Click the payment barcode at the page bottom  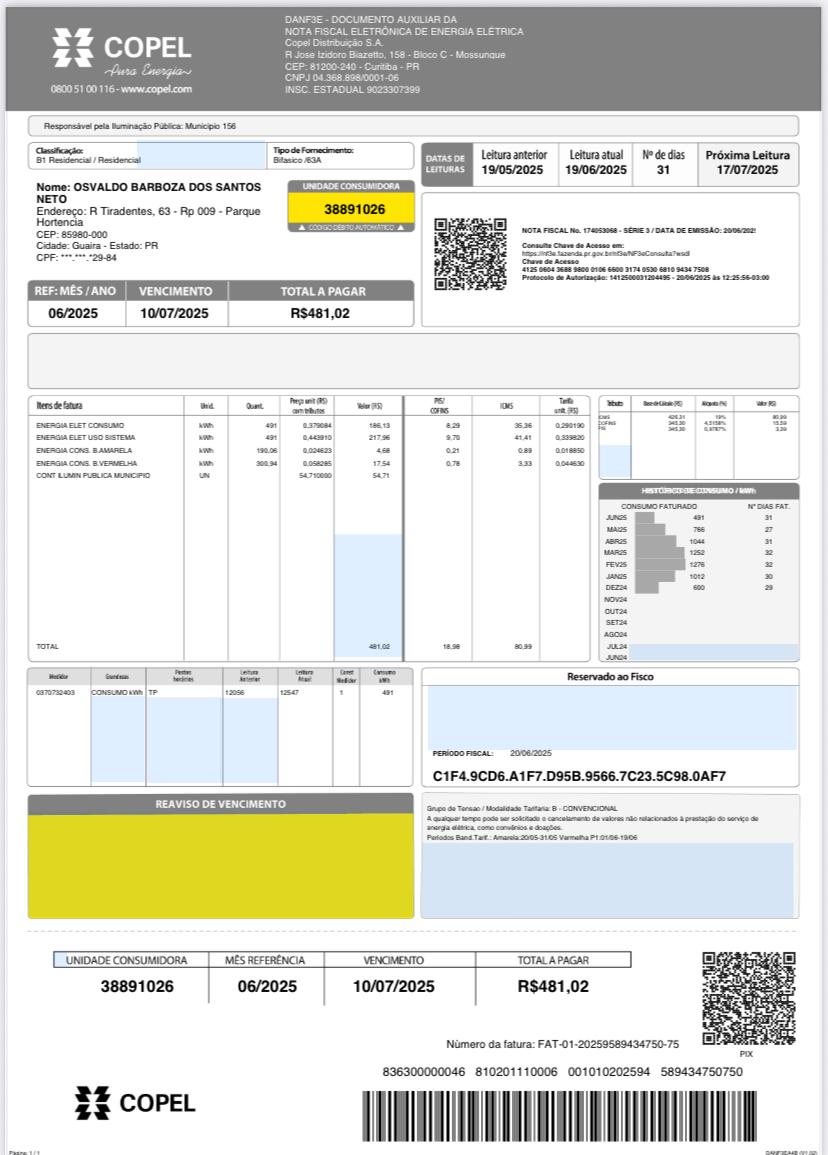click(x=559, y=1116)
